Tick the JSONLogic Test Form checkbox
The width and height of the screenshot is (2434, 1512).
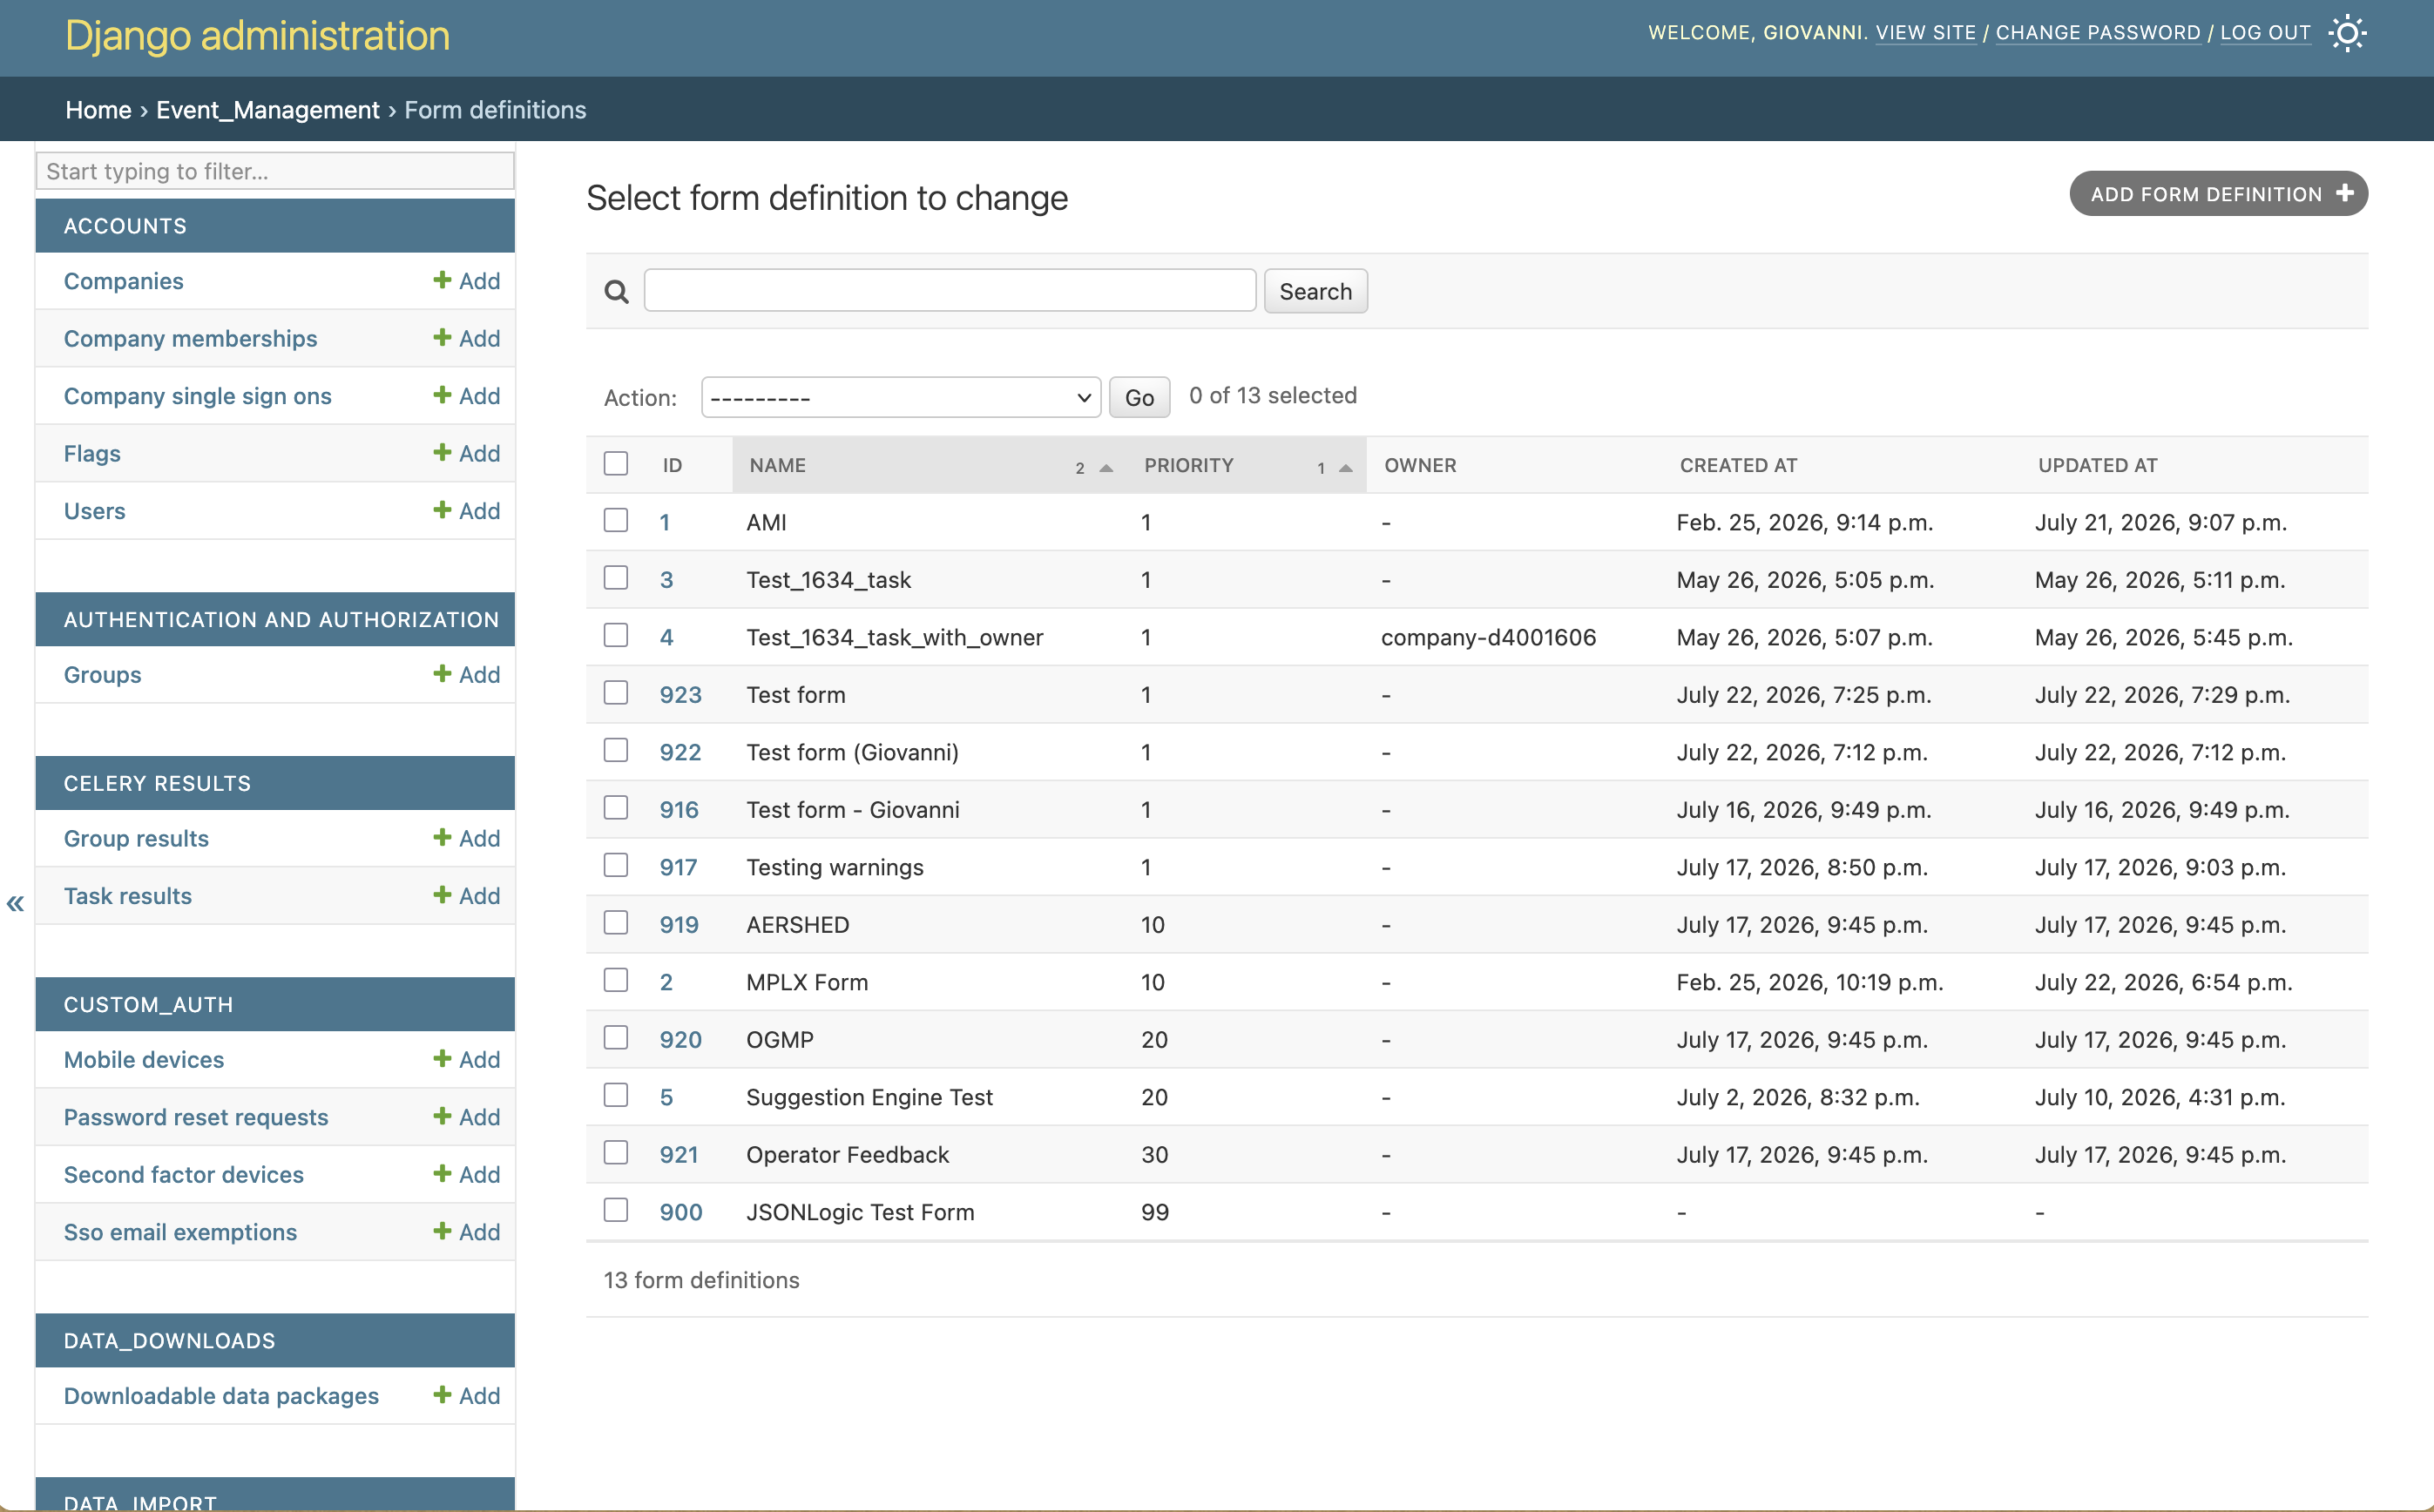[616, 1211]
